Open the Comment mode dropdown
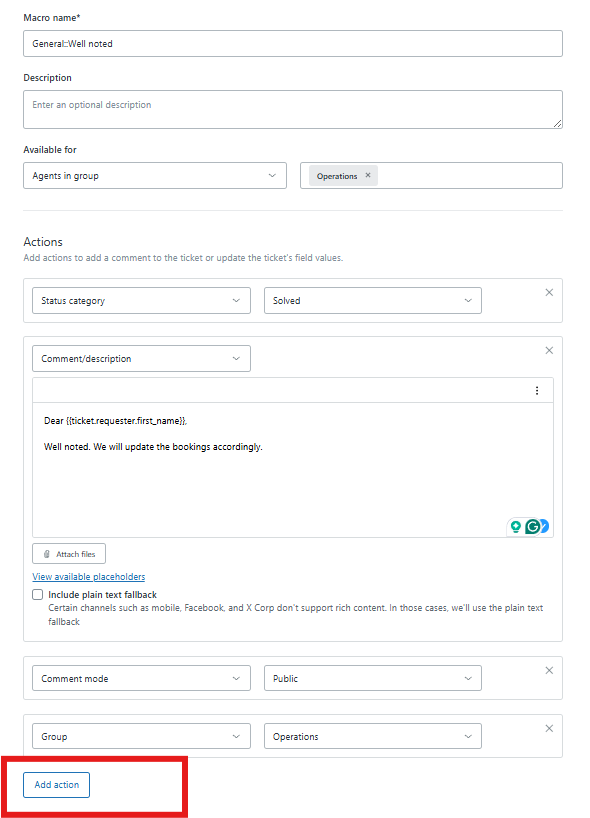Screen dimensions: 590x818 (x=141, y=678)
